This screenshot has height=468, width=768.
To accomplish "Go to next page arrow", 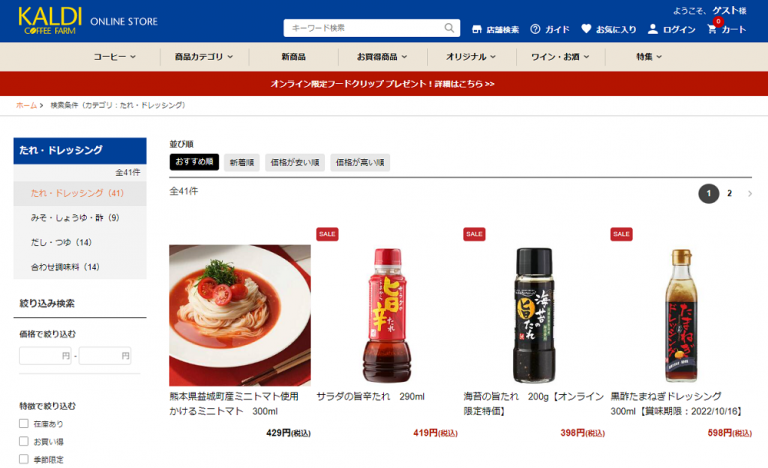I will click(x=749, y=194).
